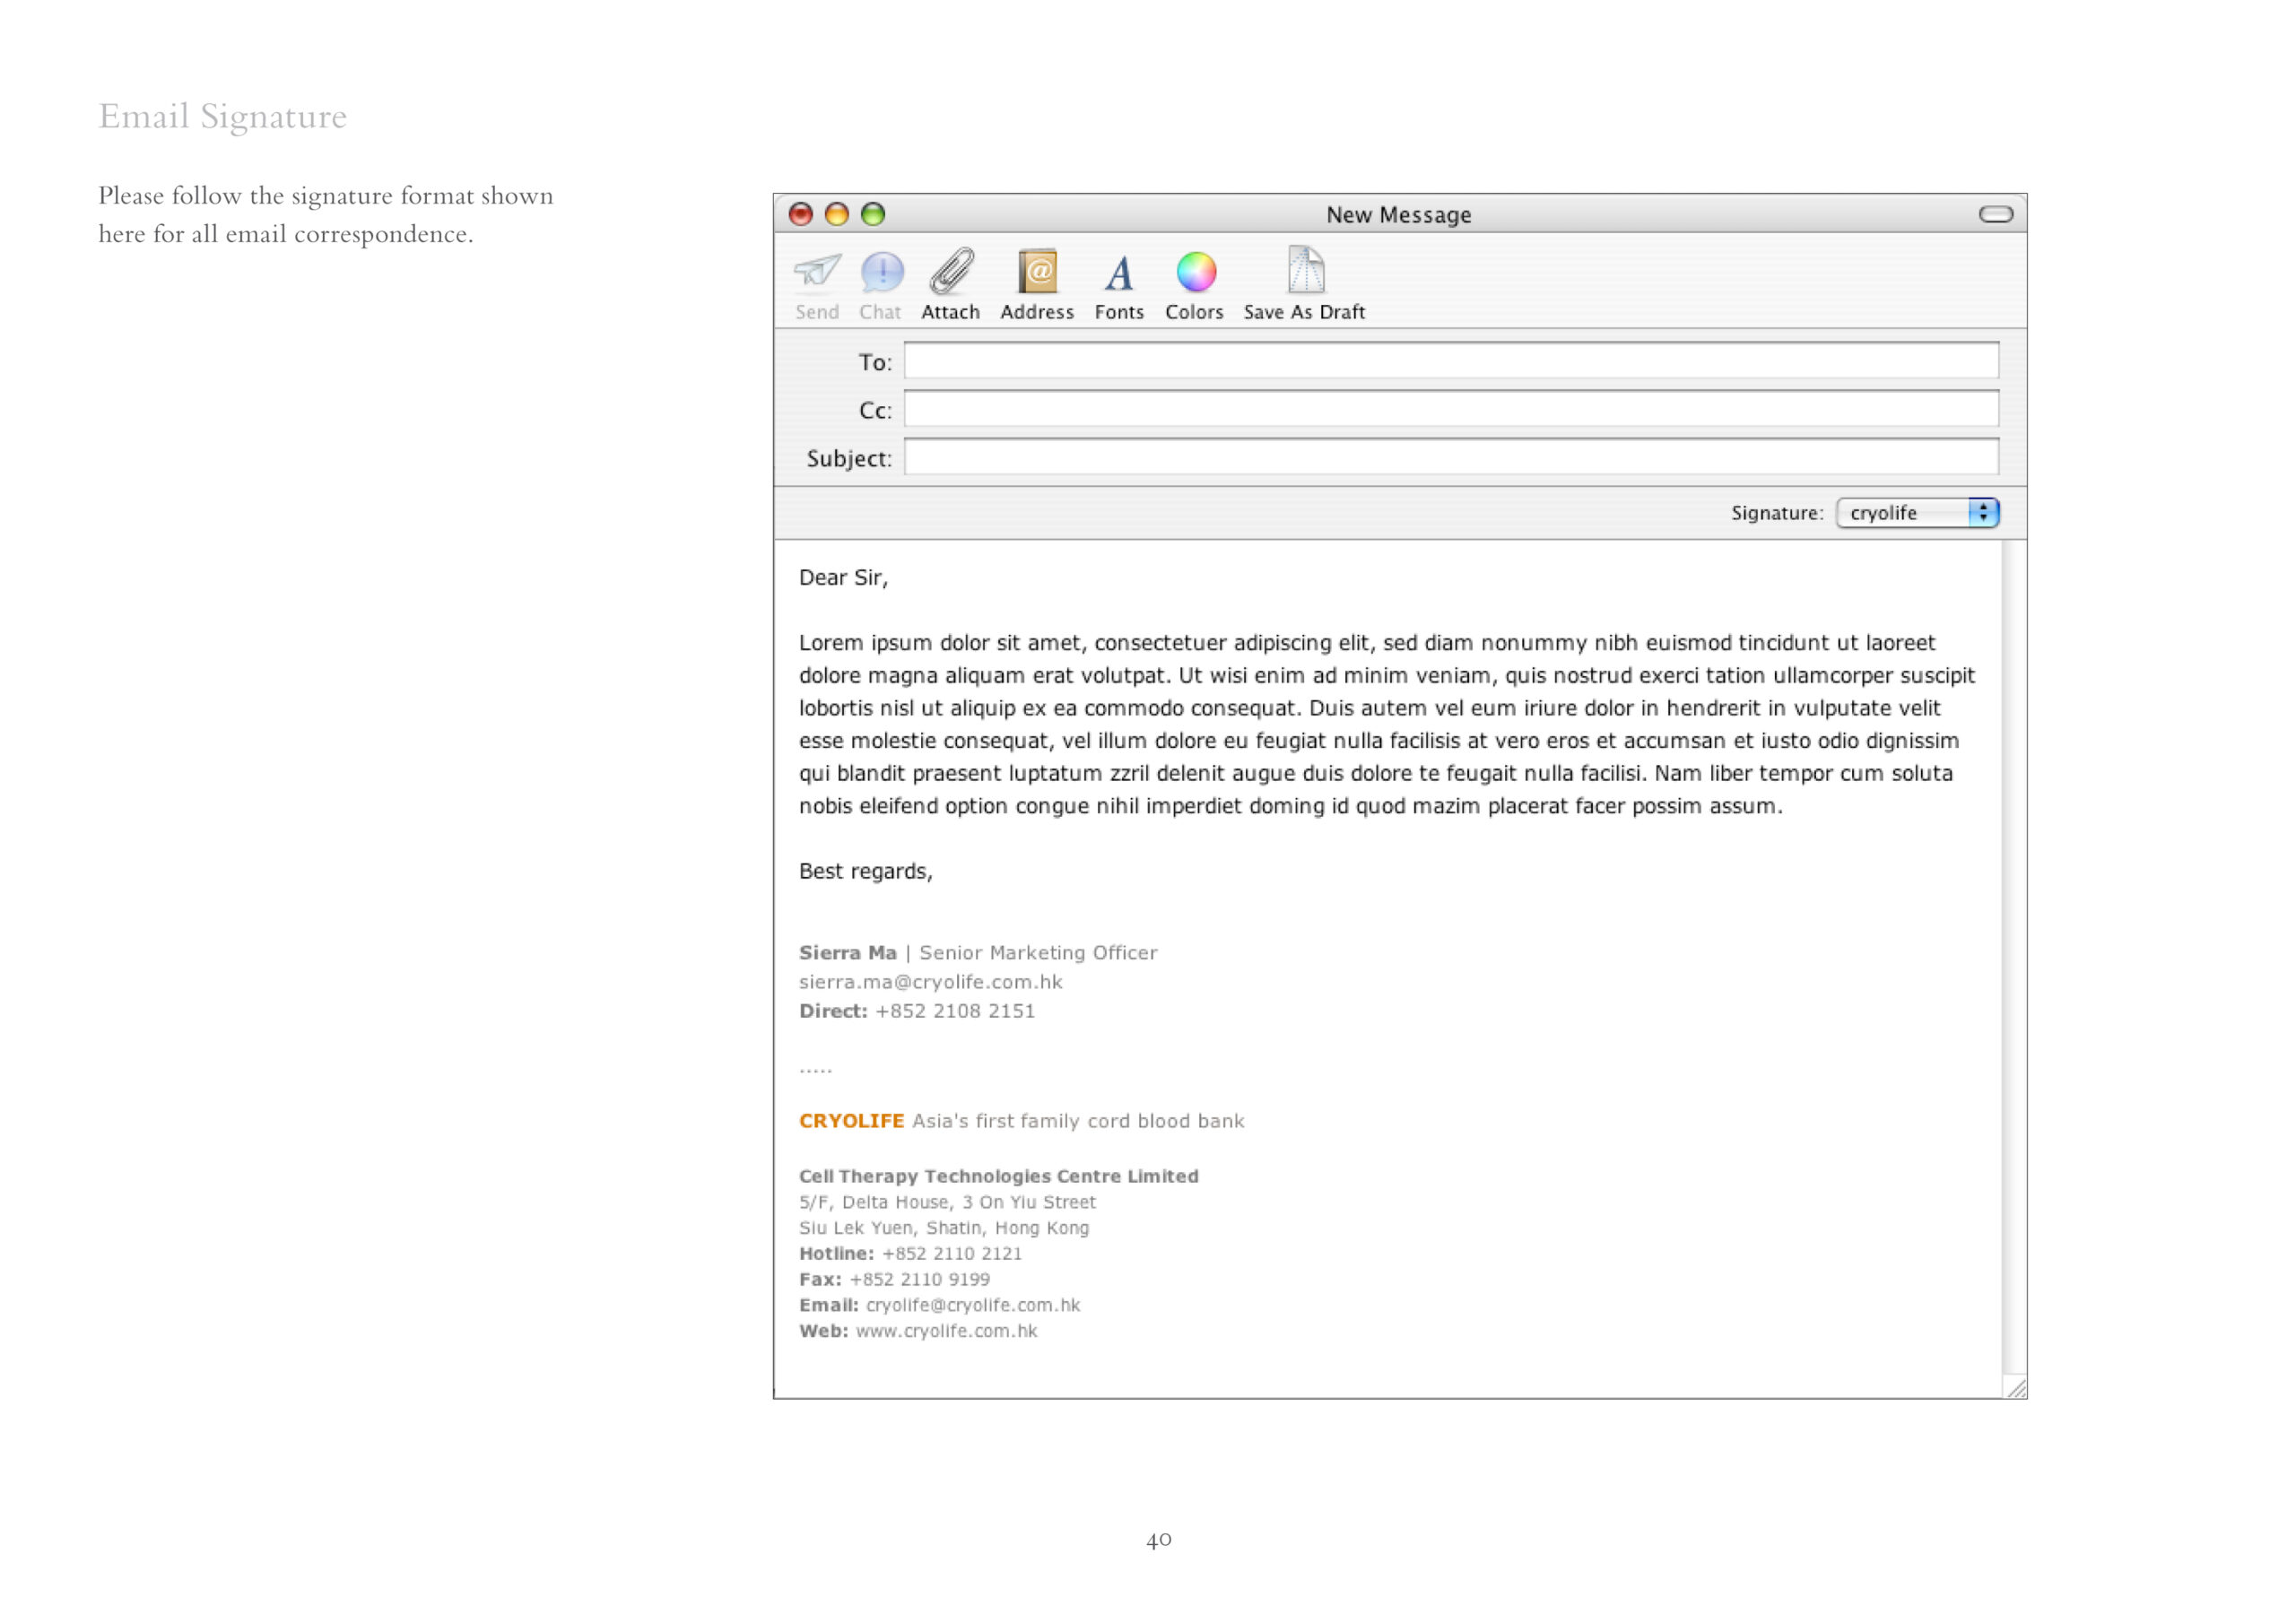
Task: Click the toolbar toggle pill button
Action: coord(1996,214)
